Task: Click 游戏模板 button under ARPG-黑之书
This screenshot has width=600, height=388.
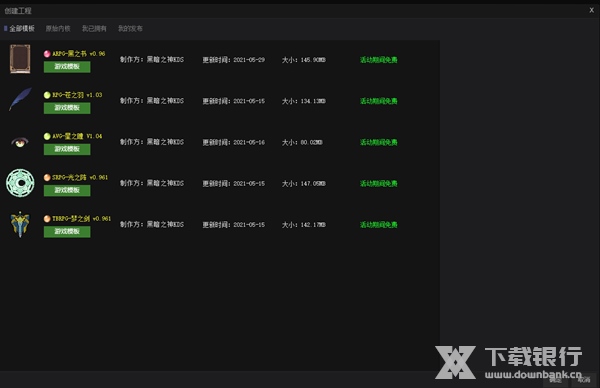Action: 67,67
